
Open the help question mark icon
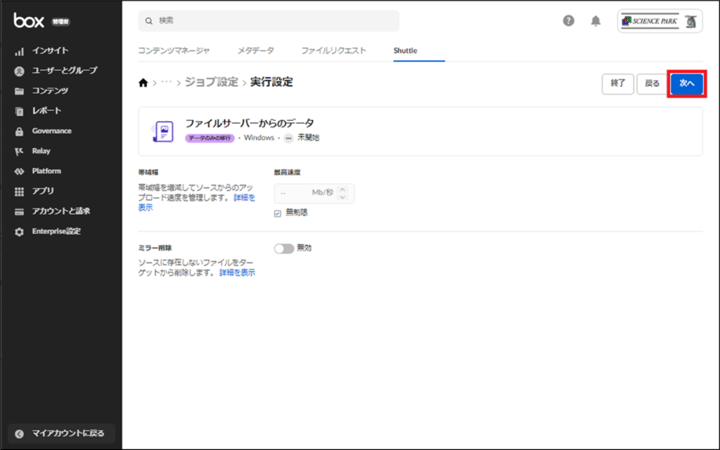(569, 20)
